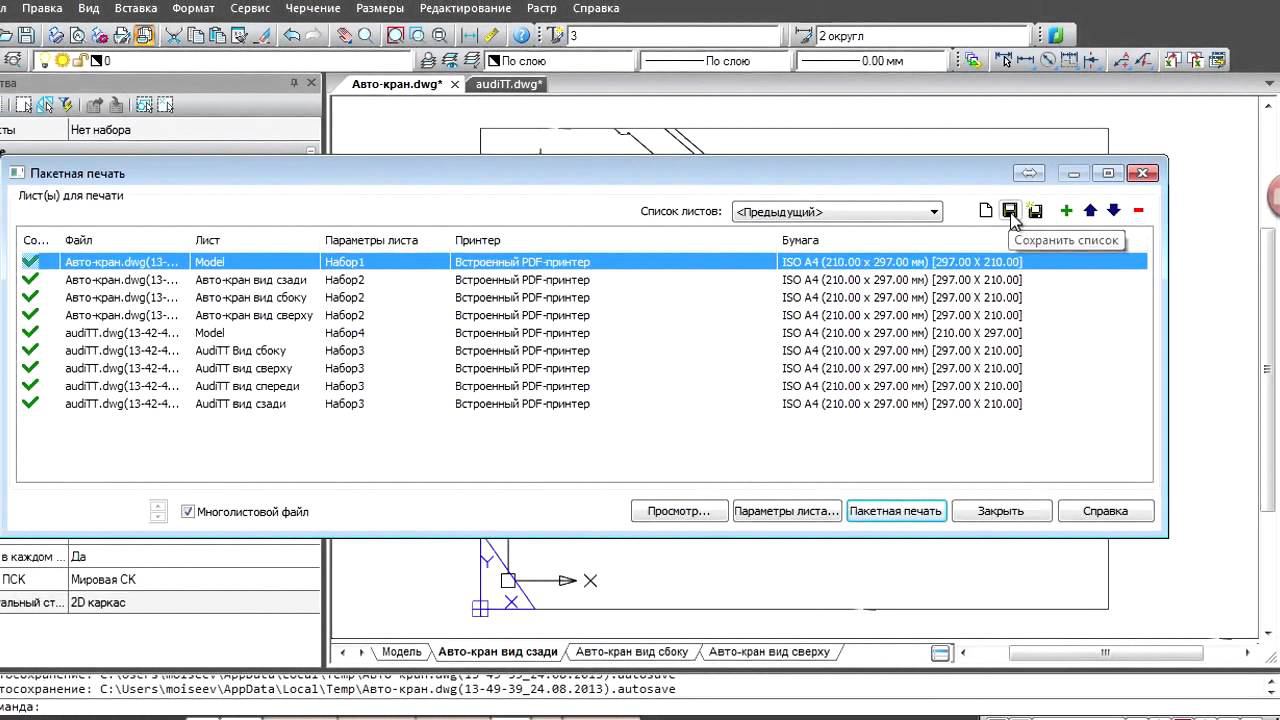
Task: Click the Справка button in dialog
Action: click(1105, 511)
